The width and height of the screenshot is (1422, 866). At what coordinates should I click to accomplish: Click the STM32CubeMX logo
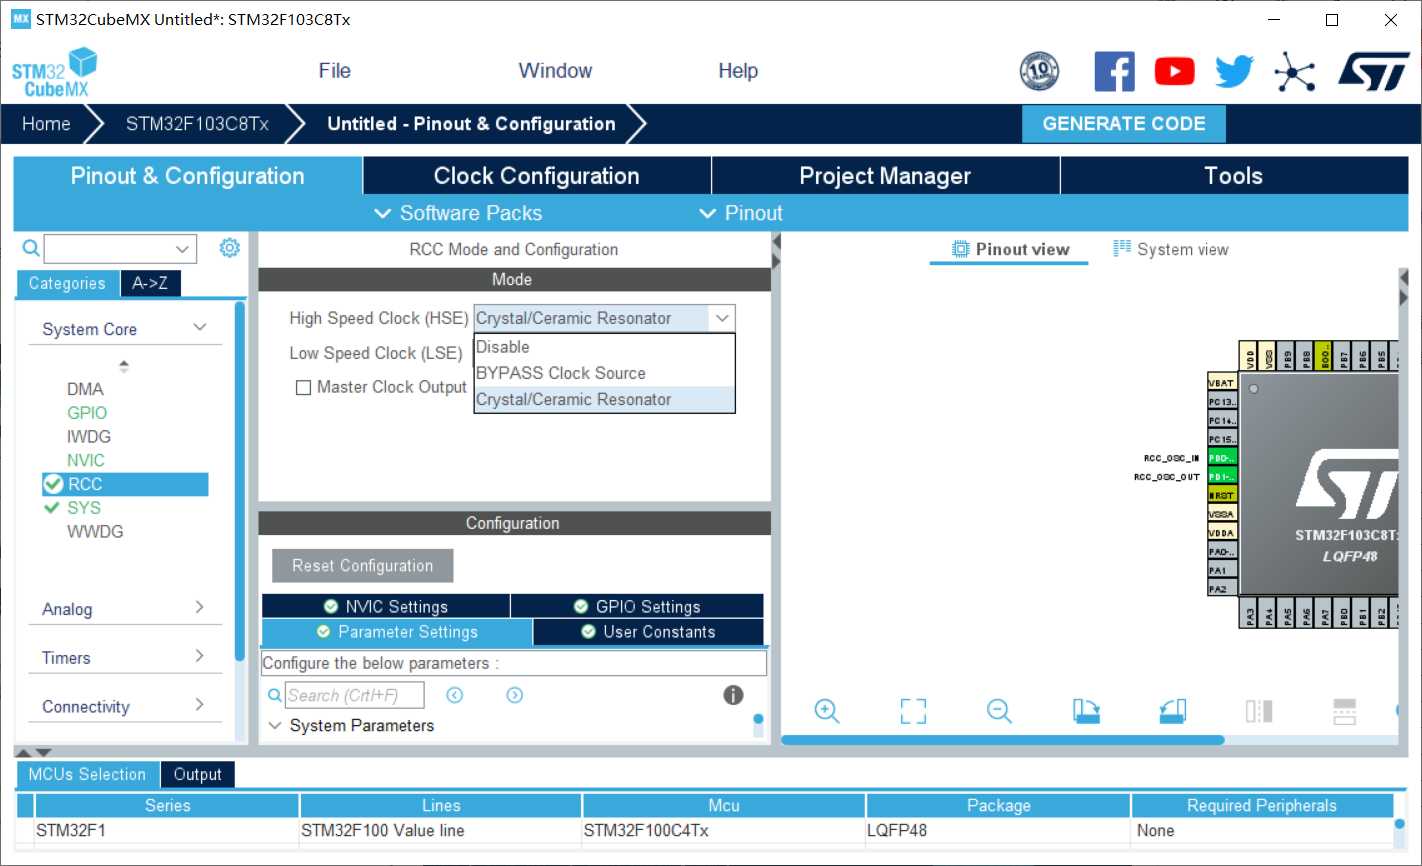(x=54, y=73)
